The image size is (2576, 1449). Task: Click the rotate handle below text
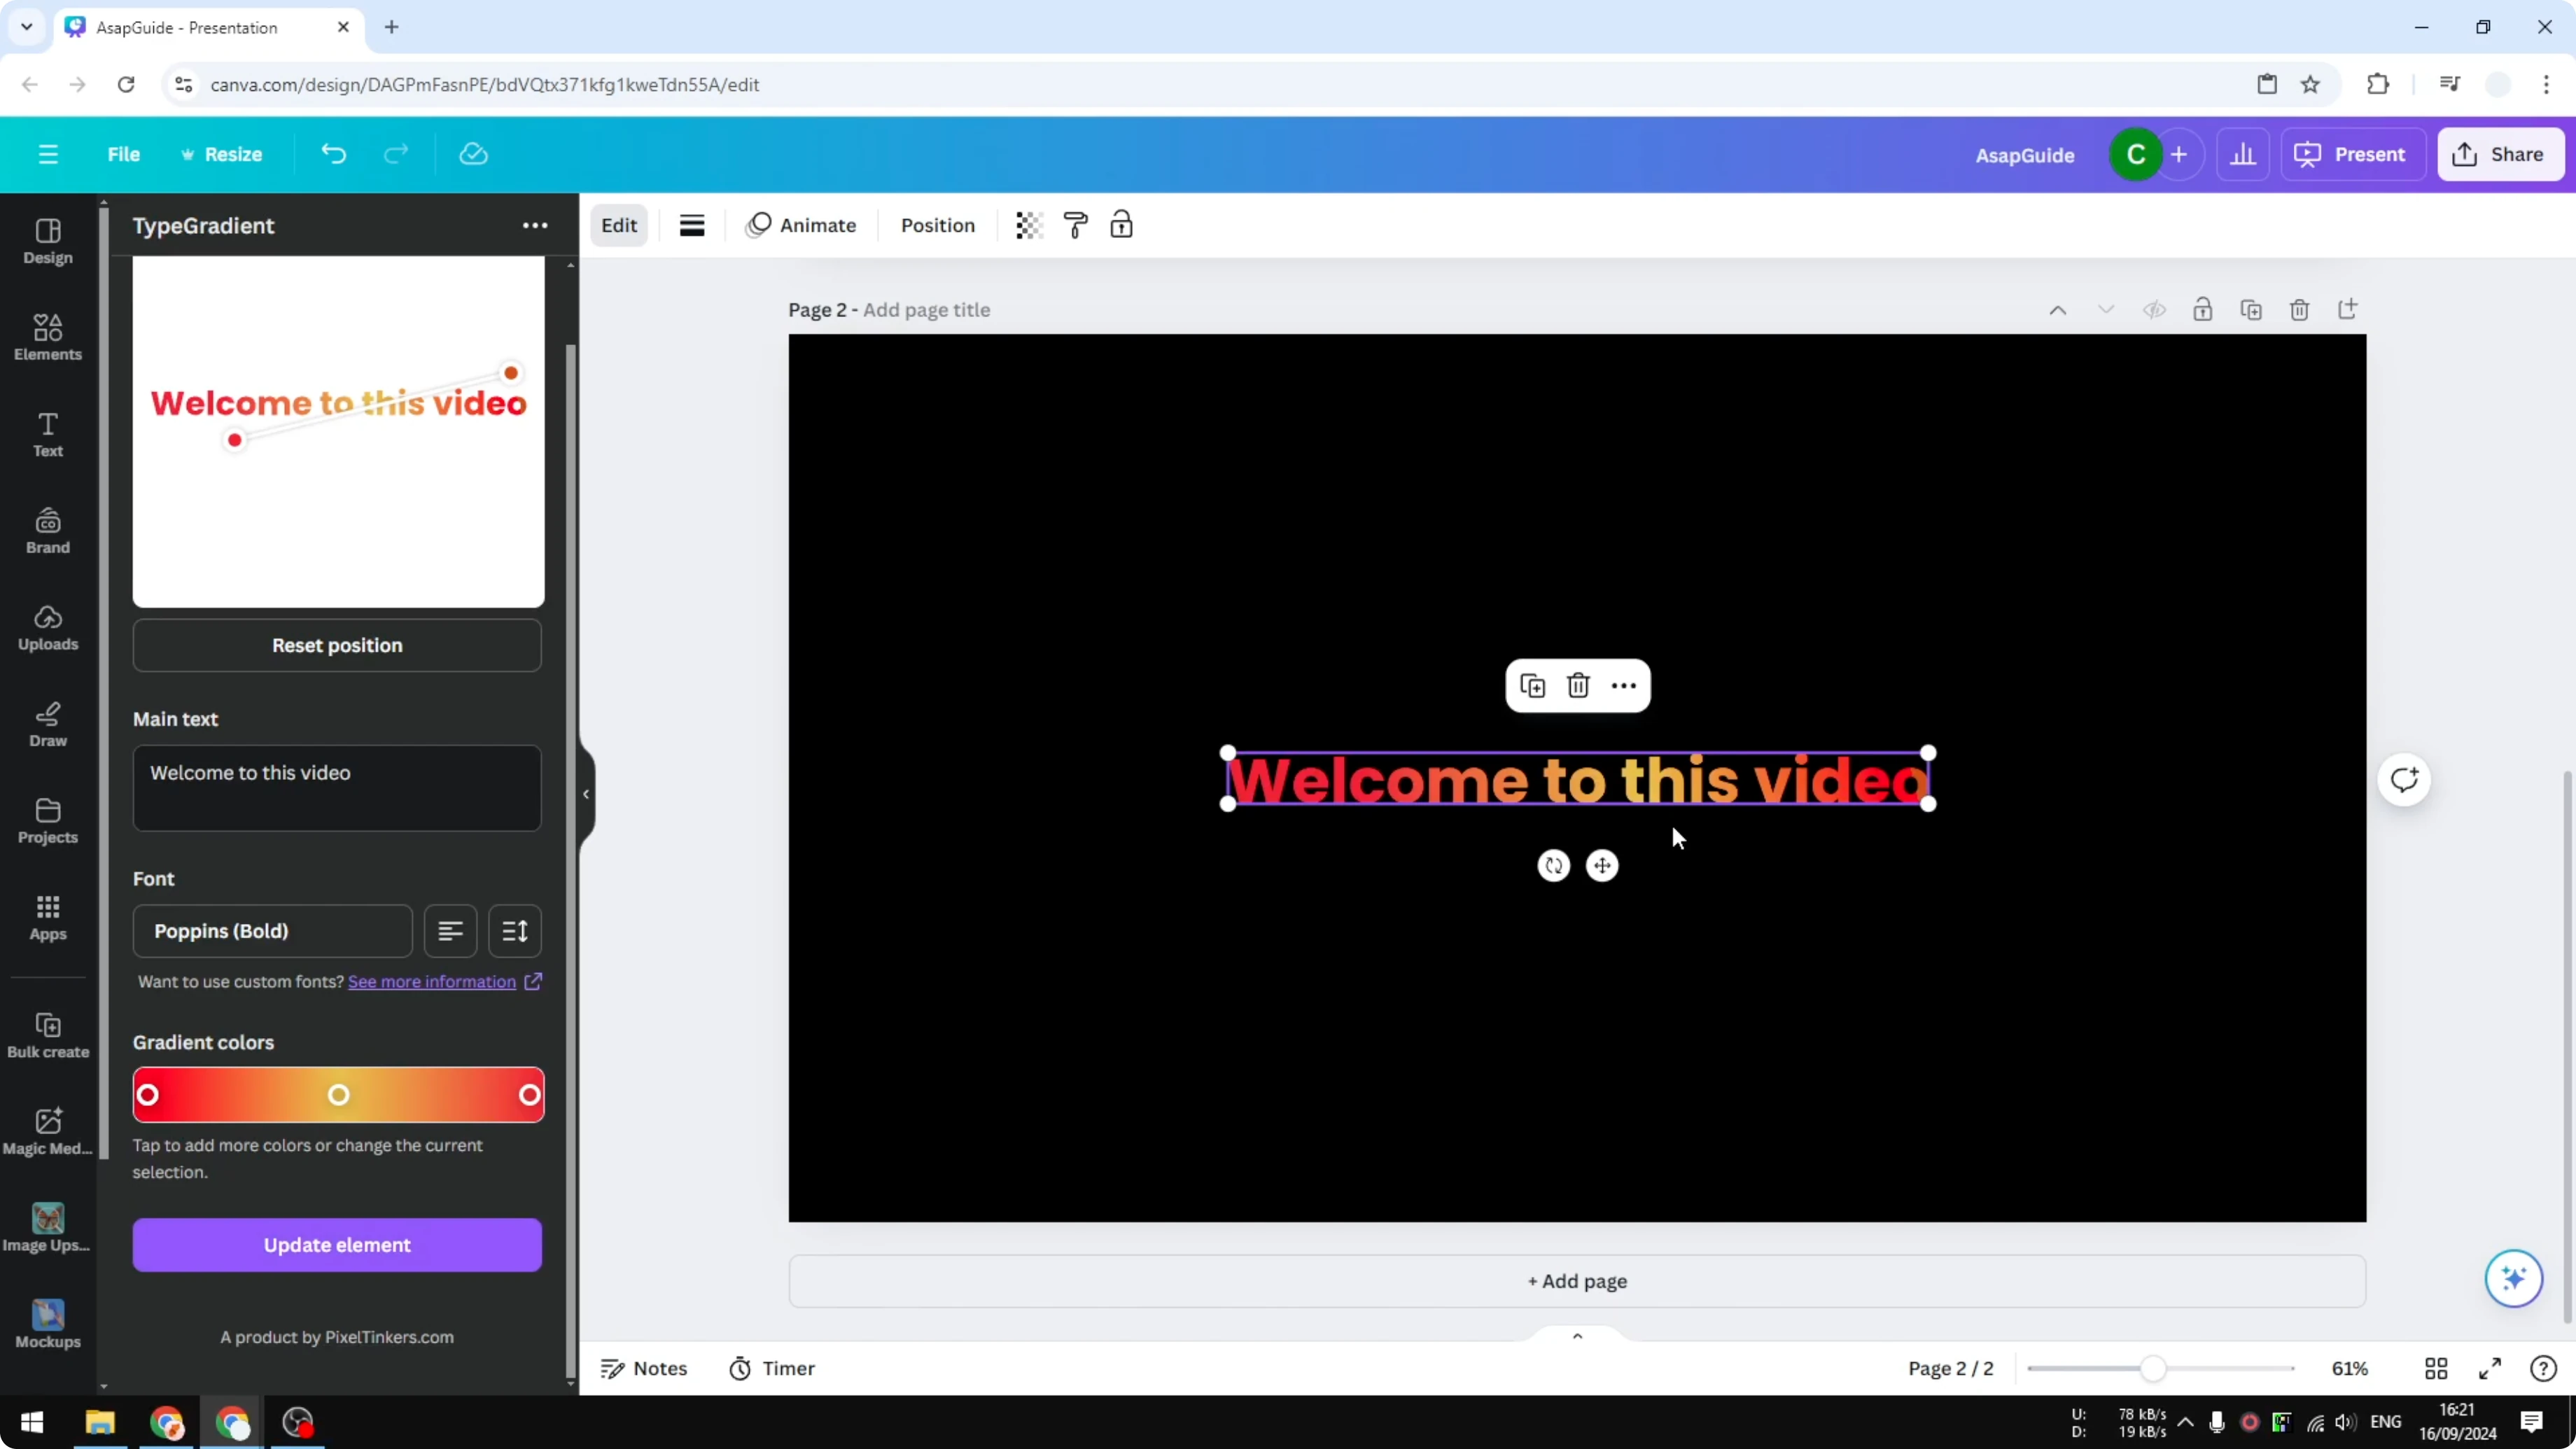[1554, 866]
